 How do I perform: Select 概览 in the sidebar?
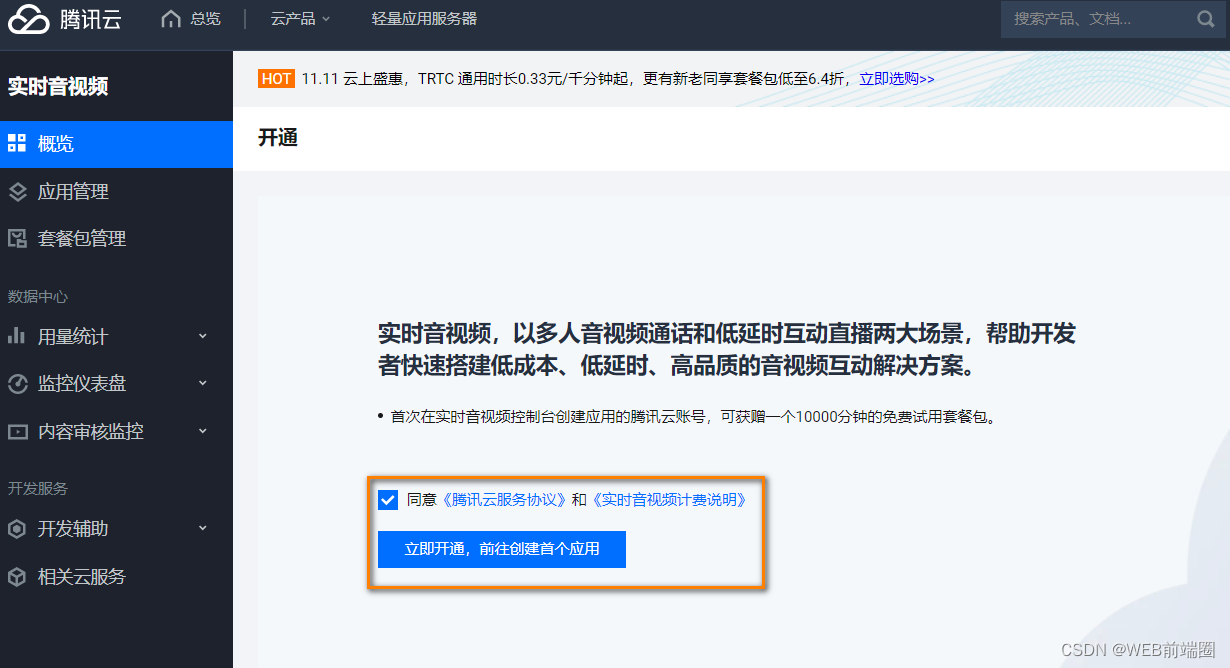click(116, 144)
